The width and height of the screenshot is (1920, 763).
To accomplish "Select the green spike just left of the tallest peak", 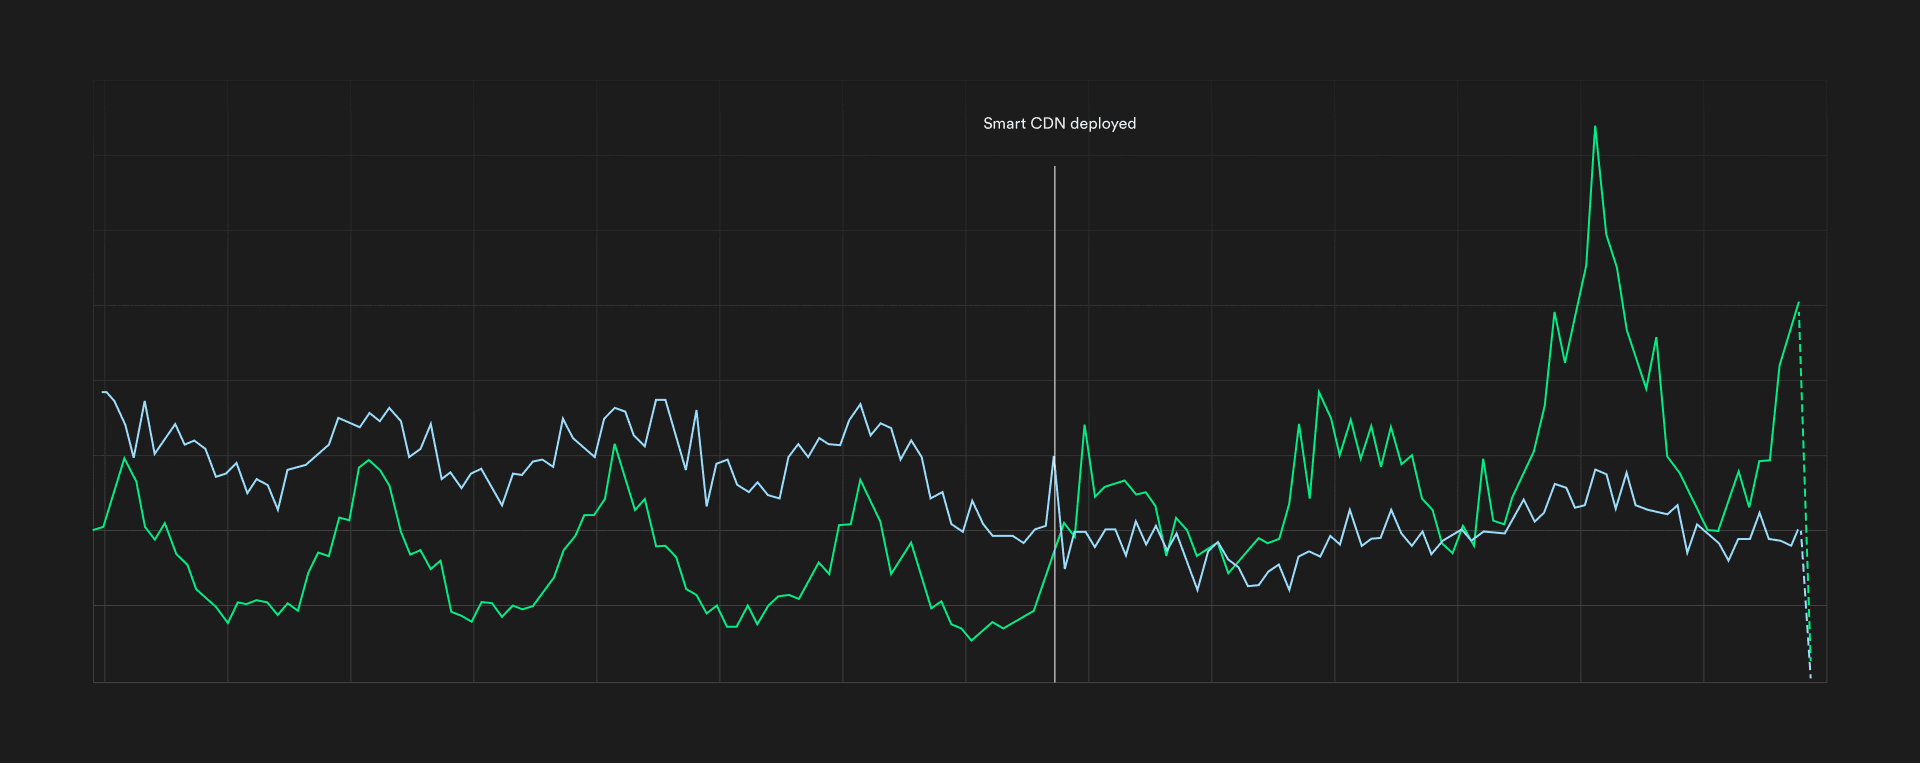I will pos(1554,313).
